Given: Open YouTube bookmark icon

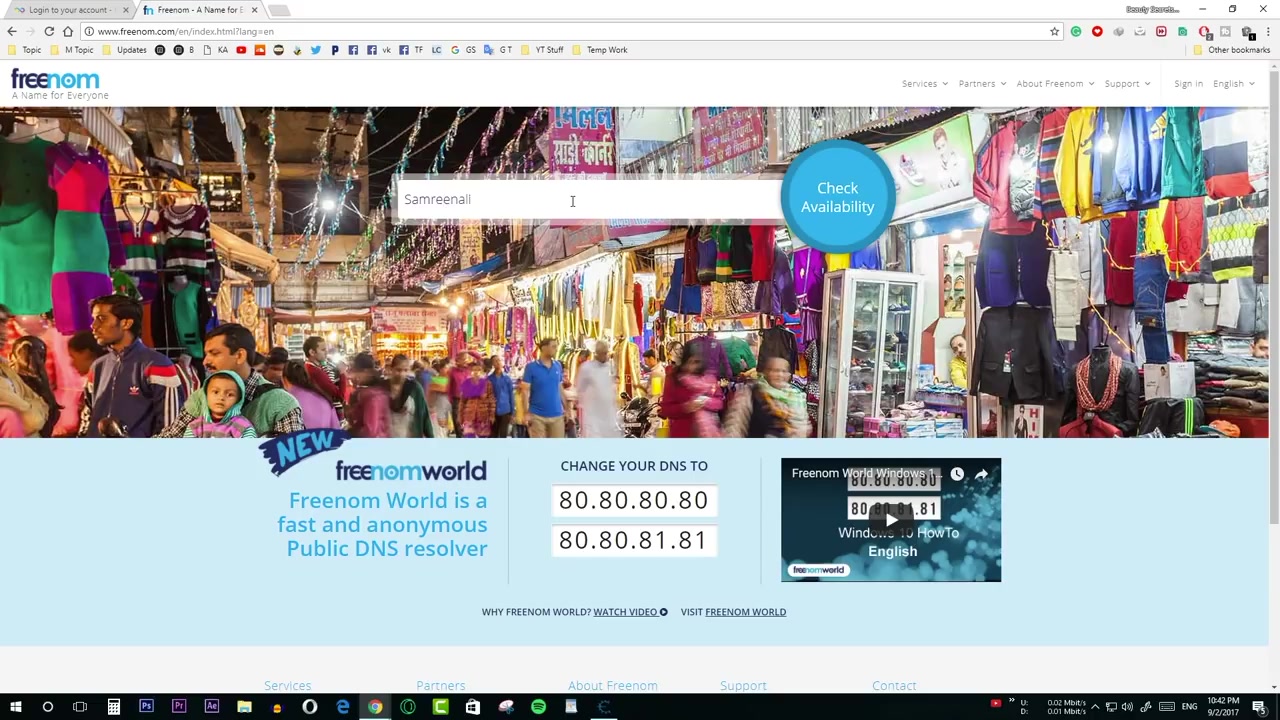Looking at the screenshot, I should (x=241, y=50).
